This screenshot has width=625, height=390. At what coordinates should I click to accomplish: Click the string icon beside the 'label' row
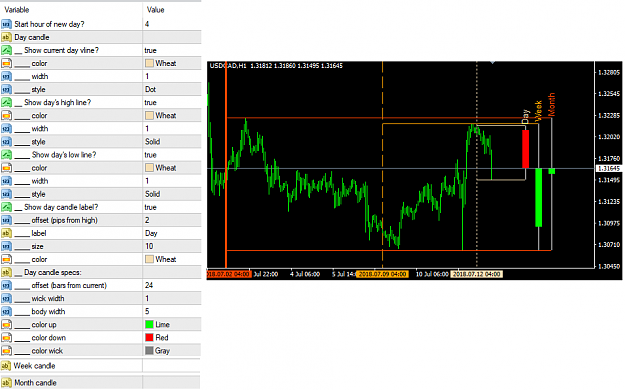(x=6, y=233)
